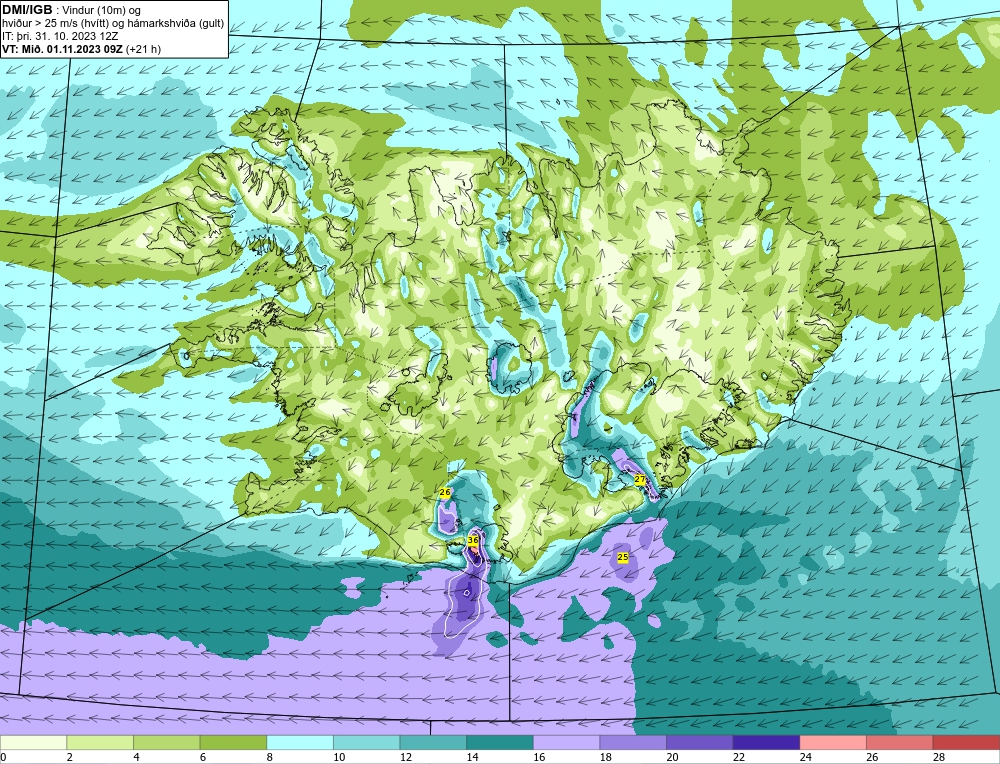Click the 4–6 m/s green swatch
This screenshot has width=1000, height=764.
166,743
